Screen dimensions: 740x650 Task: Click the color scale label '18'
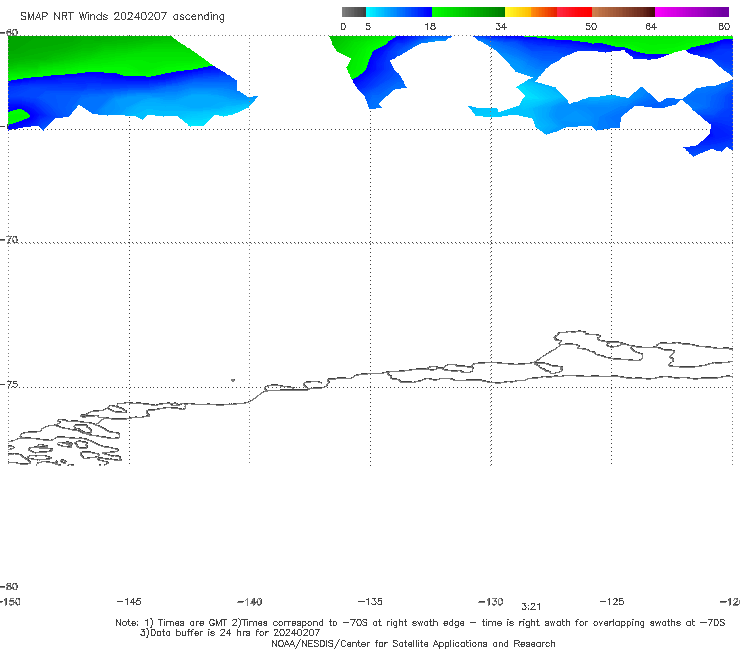click(430, 26)
